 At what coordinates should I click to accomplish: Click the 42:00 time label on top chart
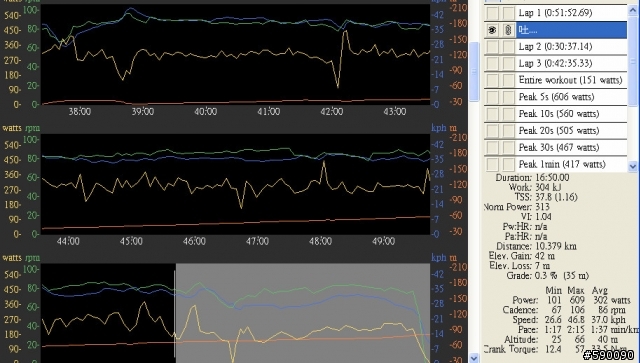pos(332,111)
